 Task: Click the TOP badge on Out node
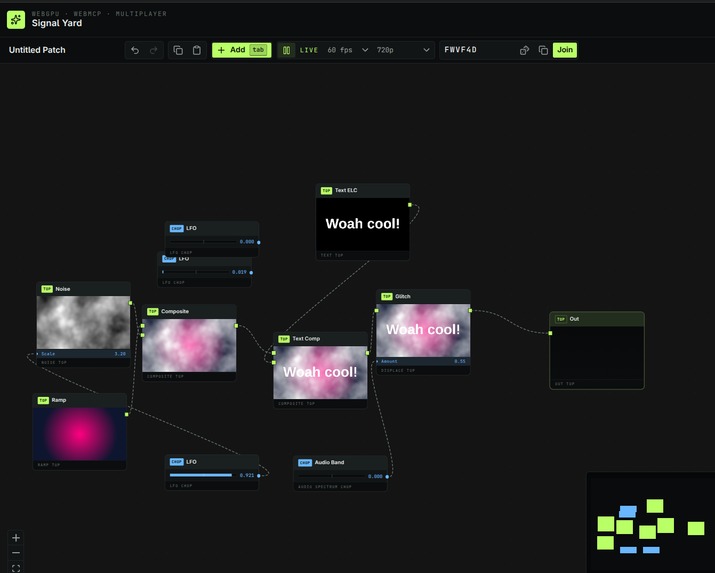(561, 319)
